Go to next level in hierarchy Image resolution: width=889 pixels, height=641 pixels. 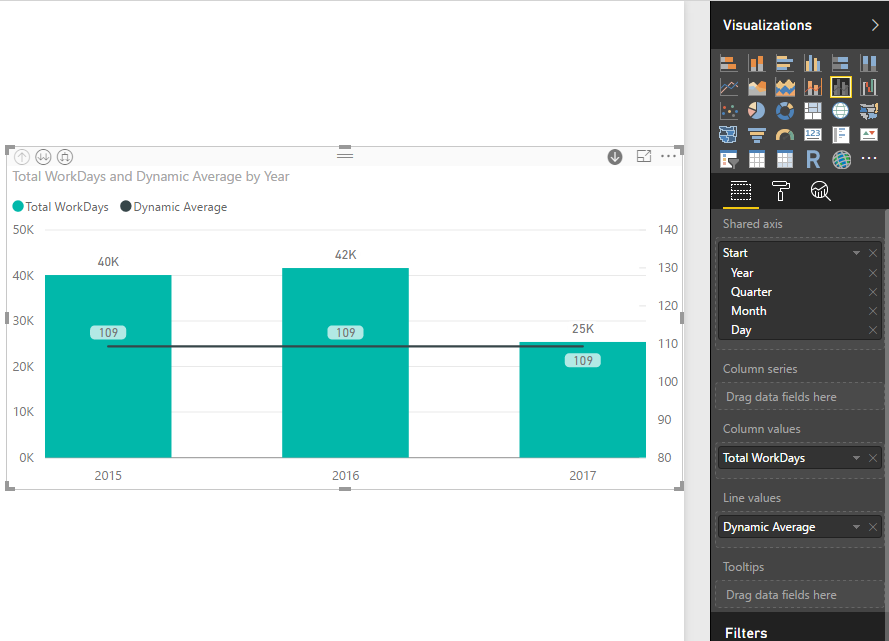(x=43, y=157)
